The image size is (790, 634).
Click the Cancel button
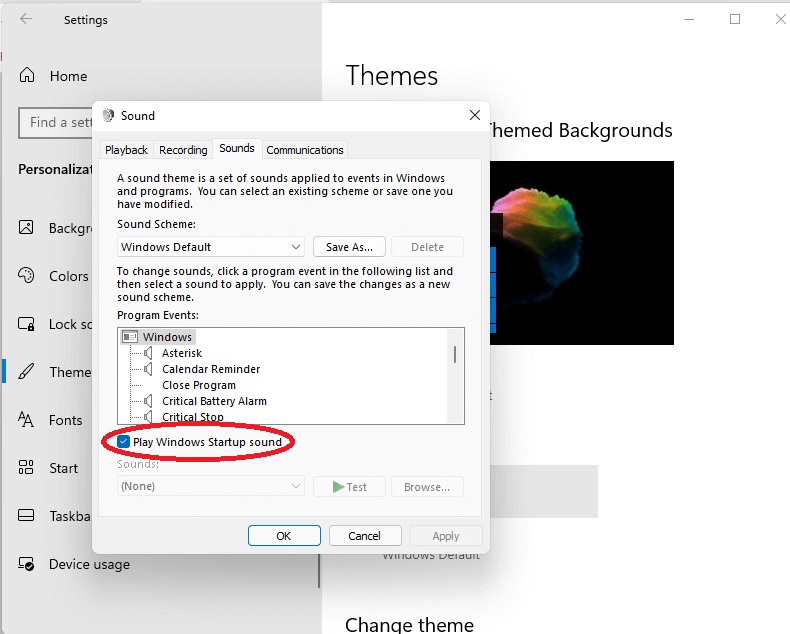(365, 536)
